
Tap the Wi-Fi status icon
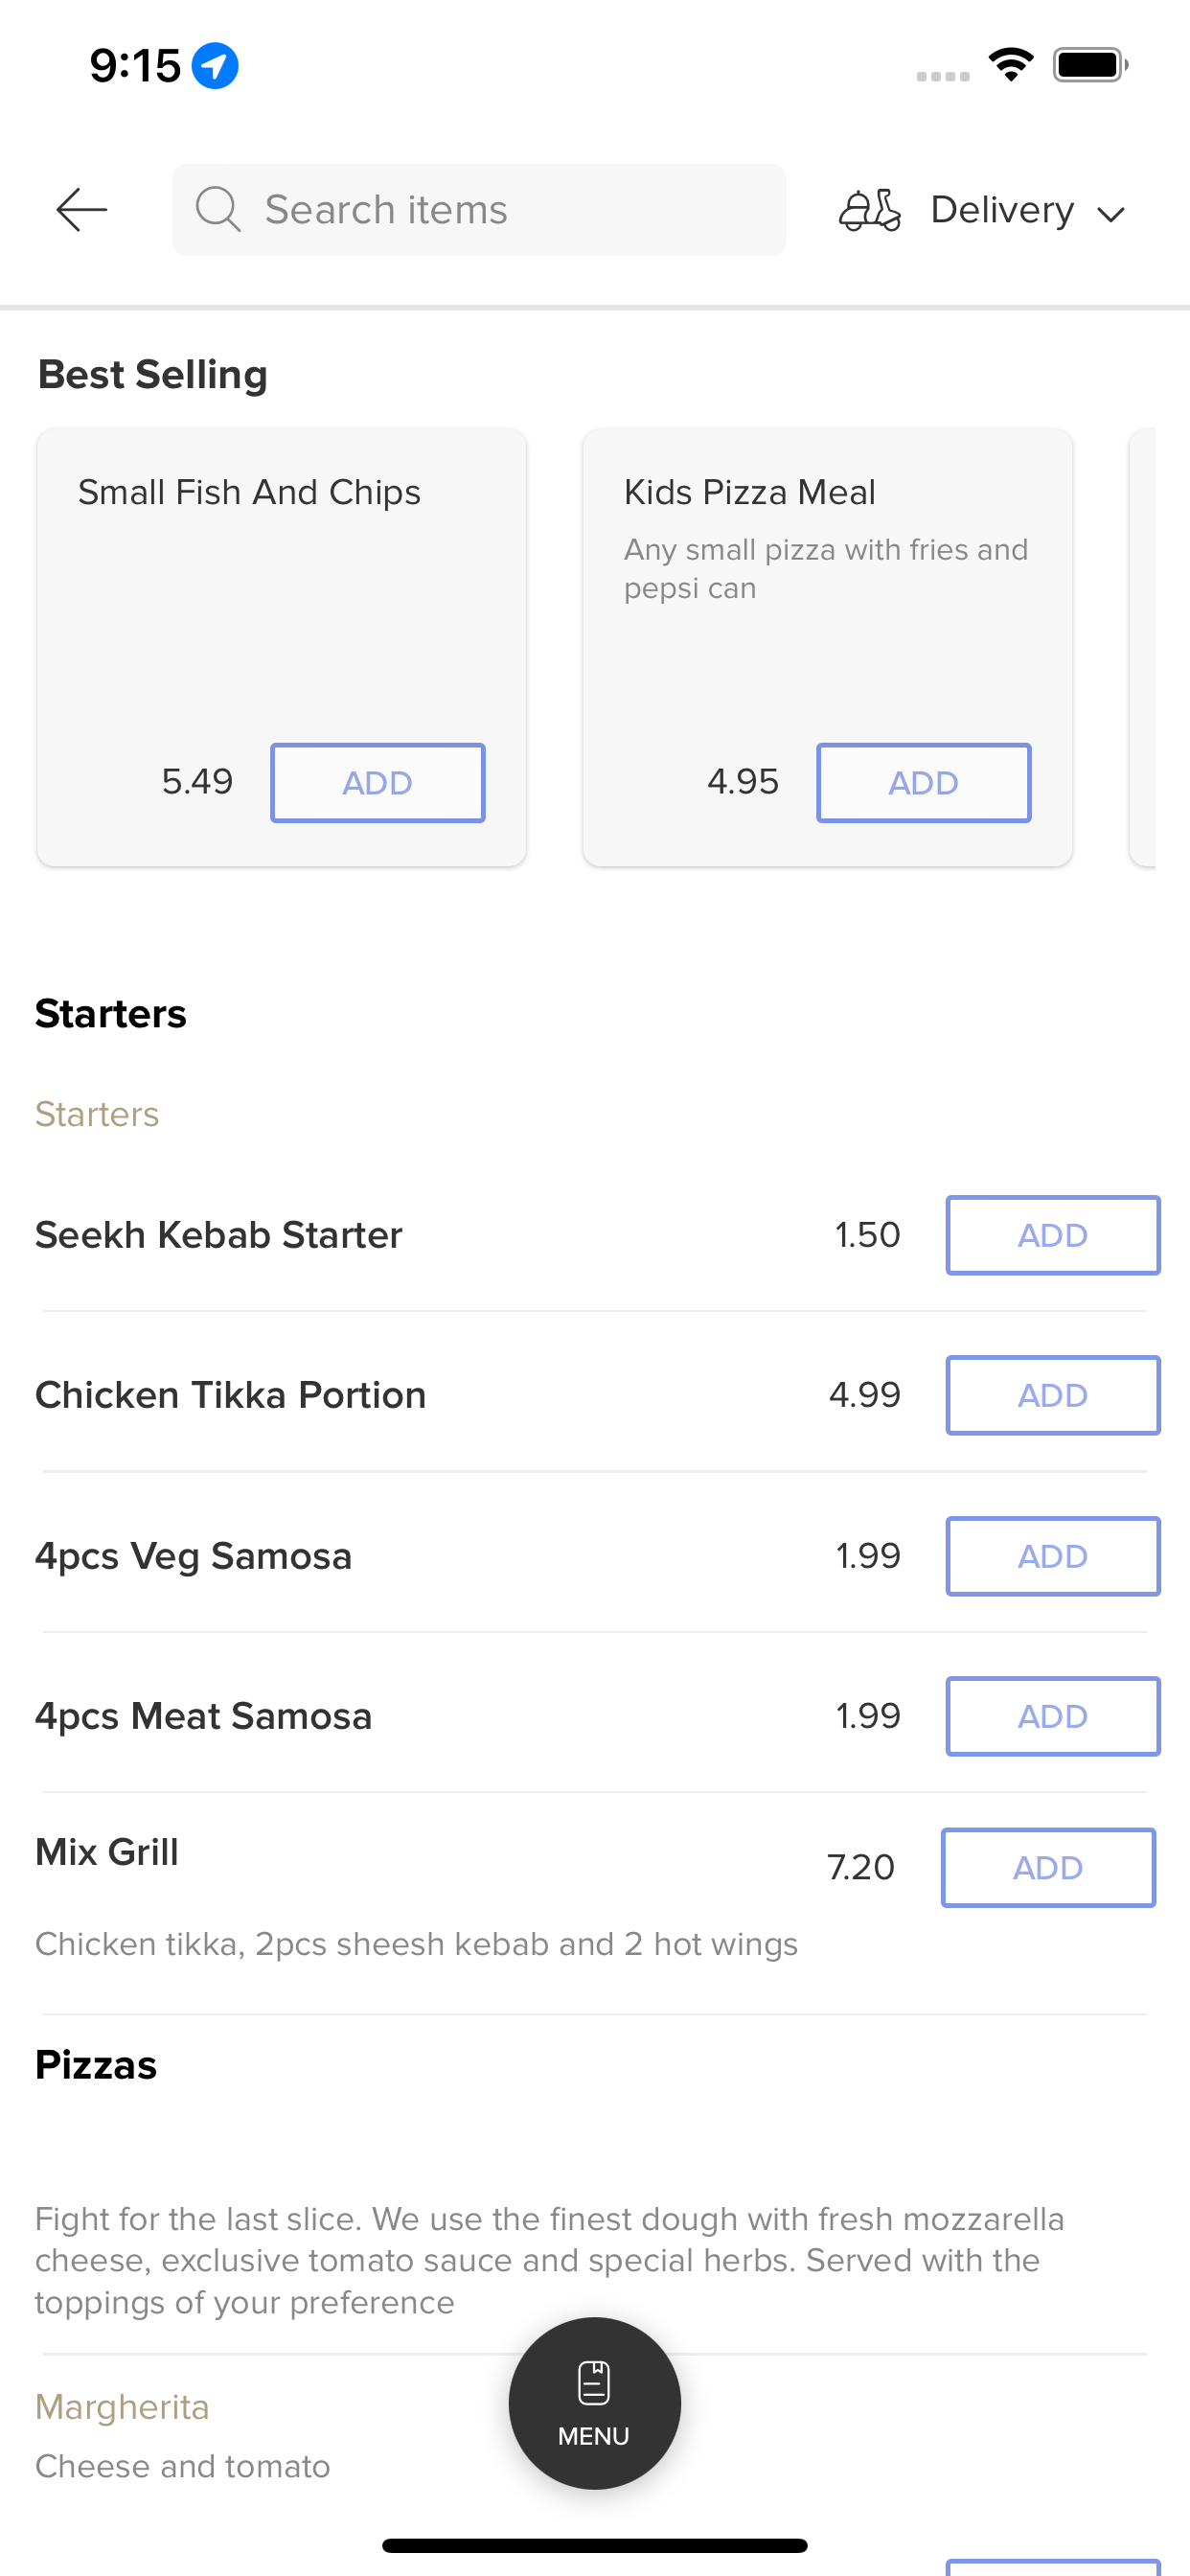pos(1011,65)
